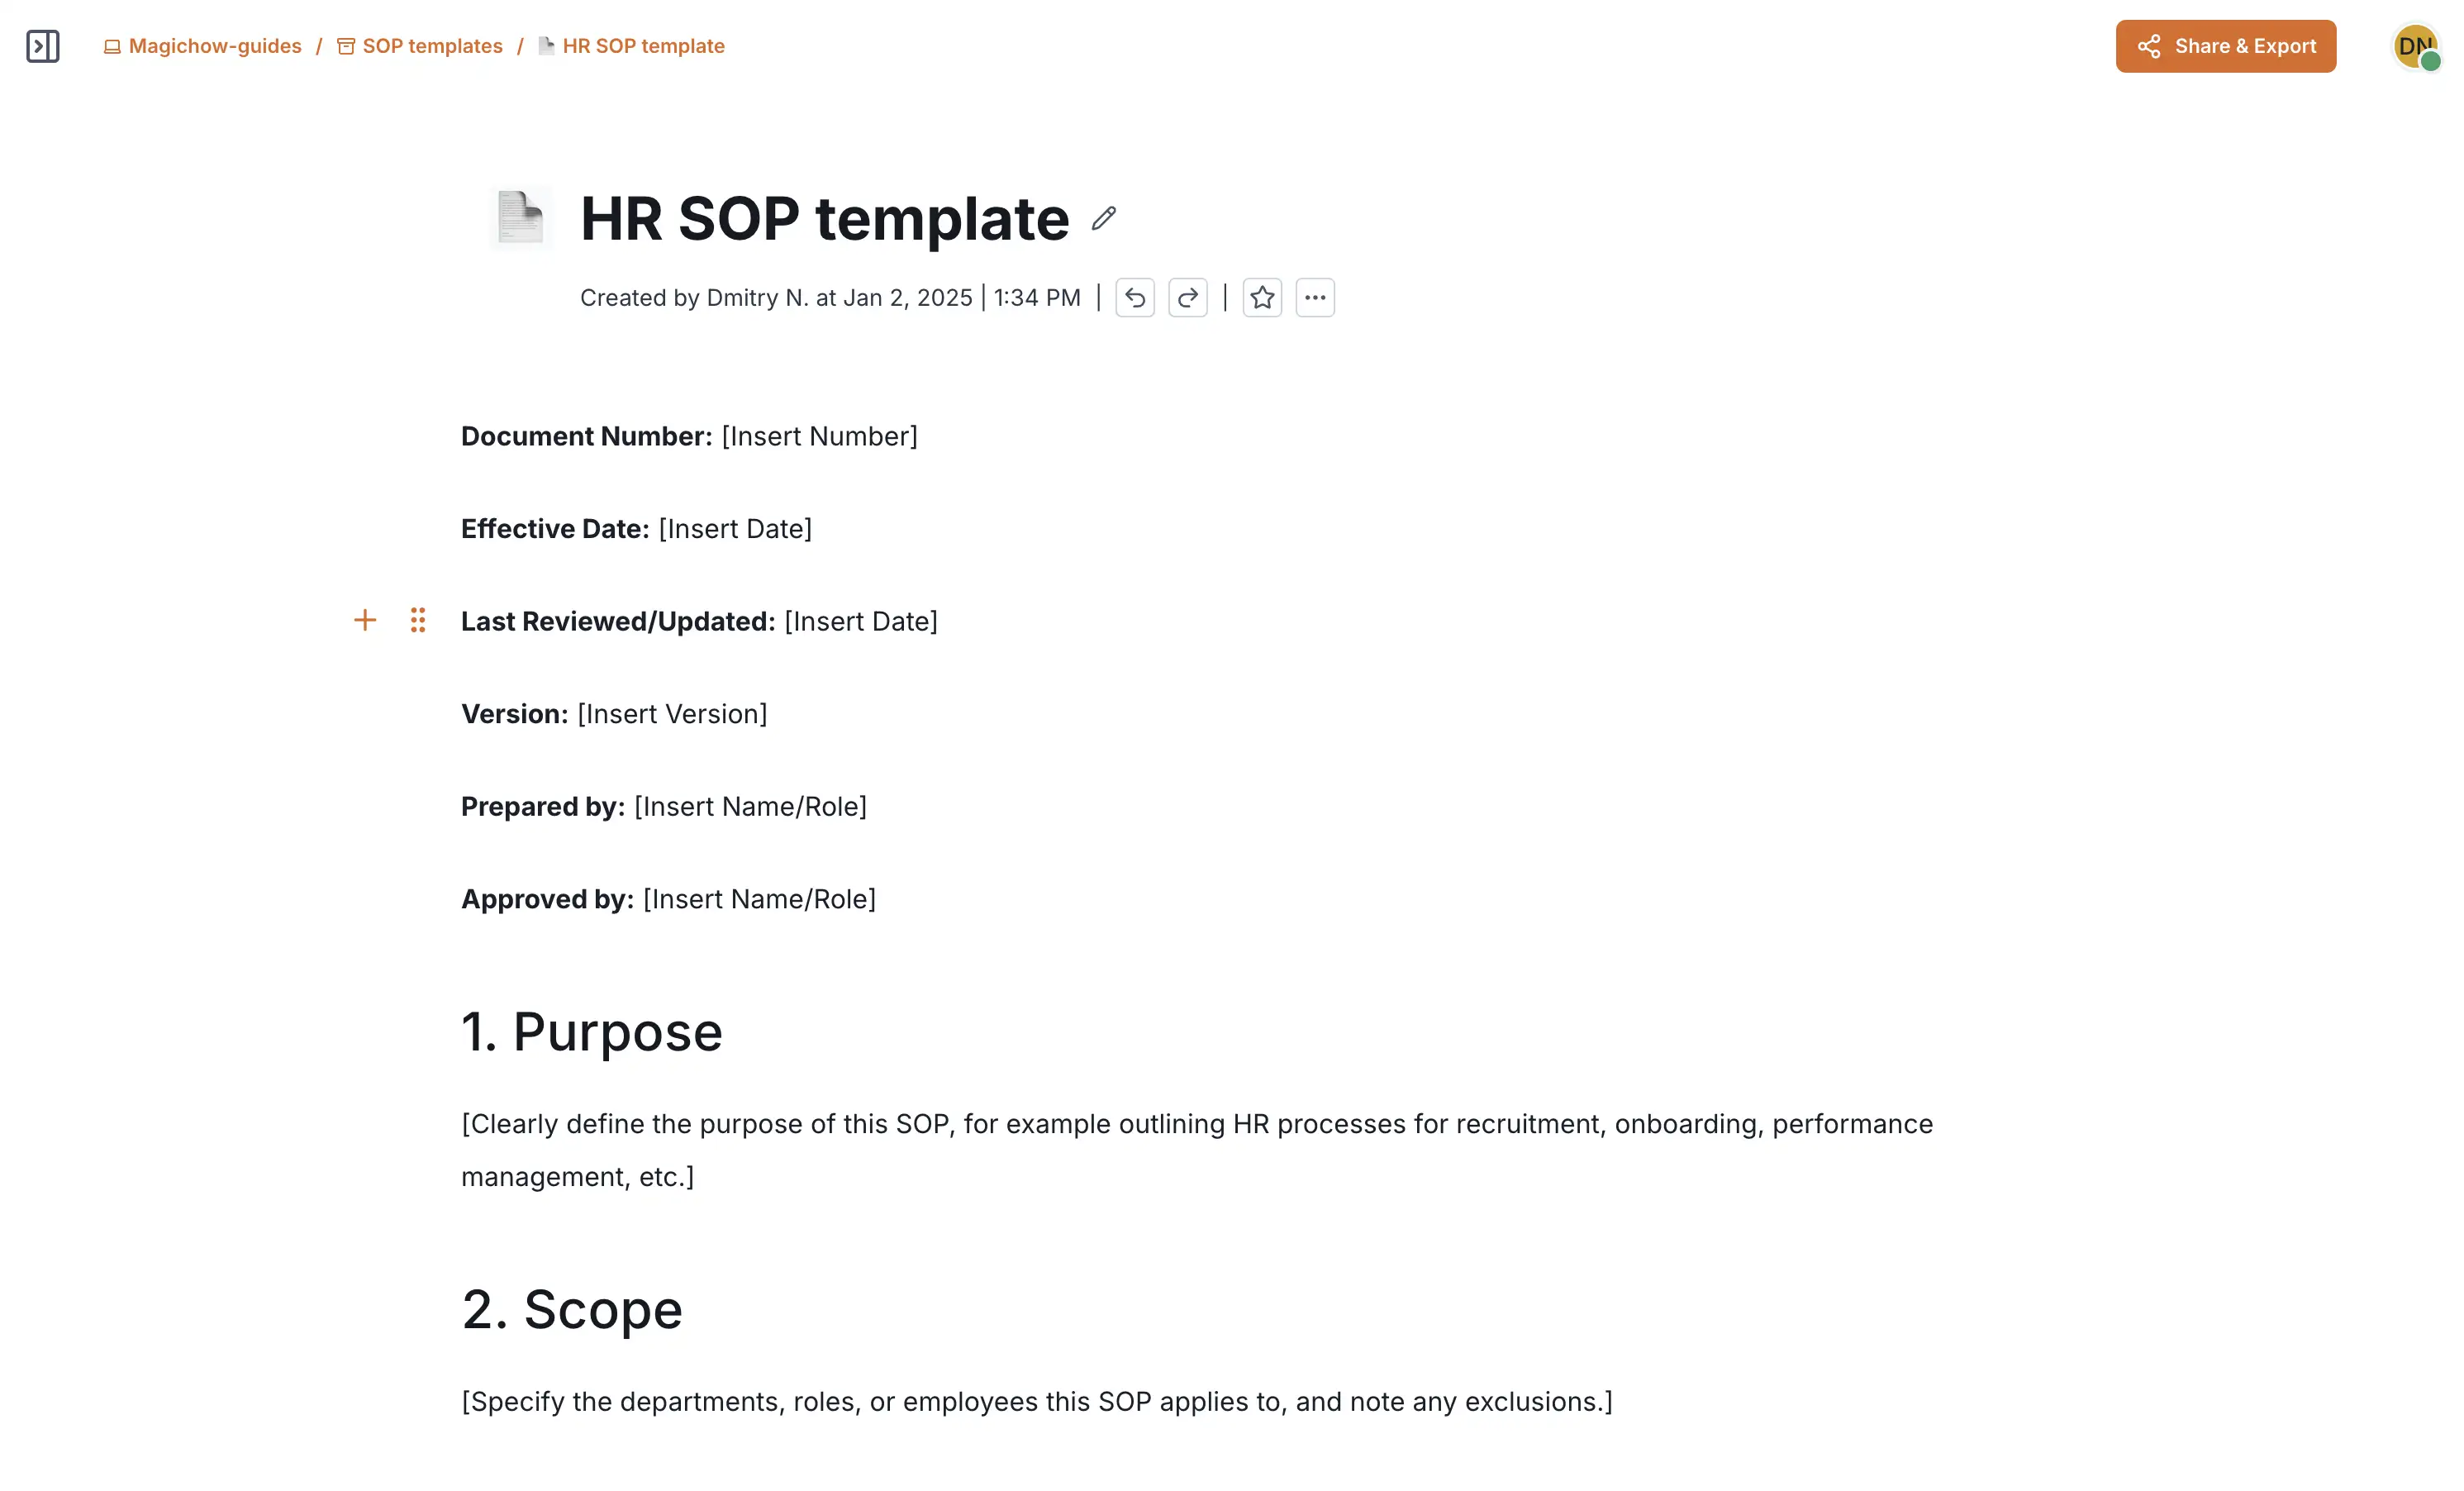Click the 2. Scope heading
This screenshot has width=2464, height=1491.
pyautogui.click(x=571, y=1310)
